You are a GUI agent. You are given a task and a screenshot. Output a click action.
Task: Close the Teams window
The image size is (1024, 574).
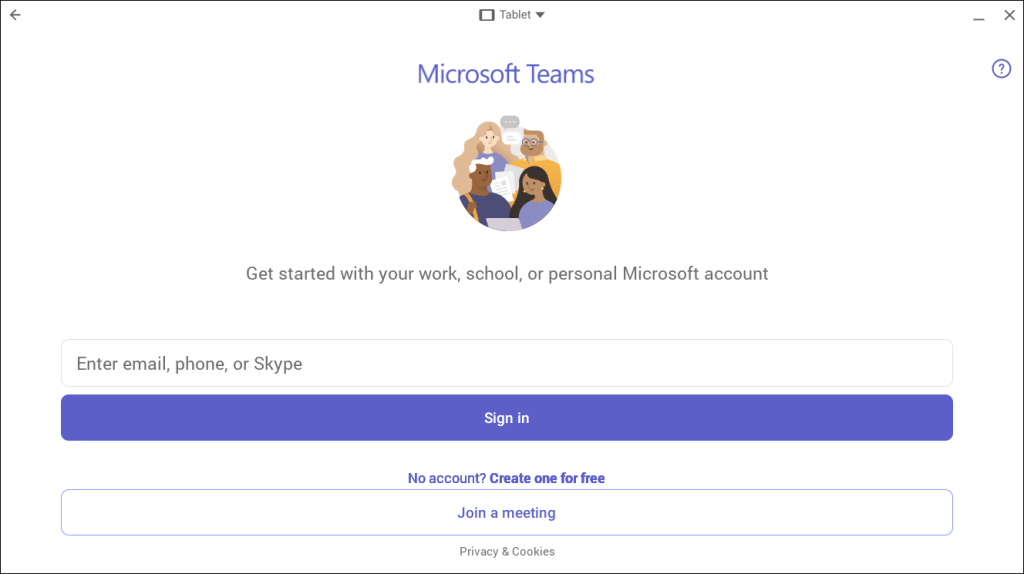tap(1008, 16)
